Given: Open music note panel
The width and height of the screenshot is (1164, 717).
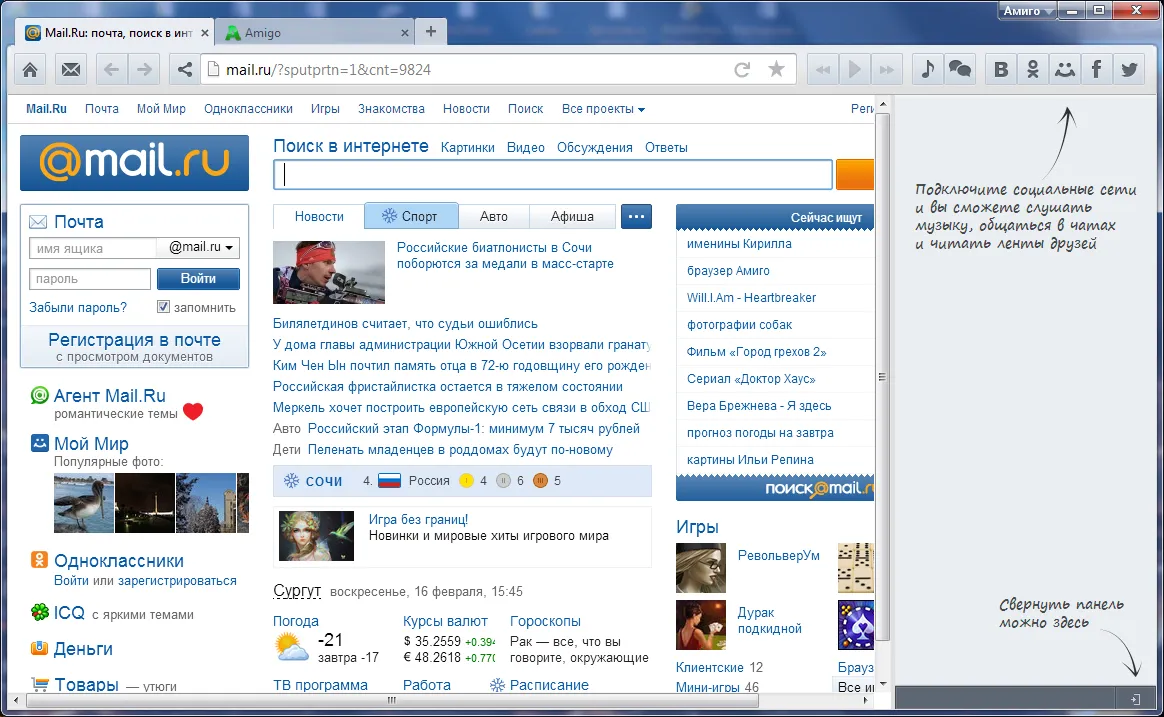Looking at the screenshot, I should (x=927, y=70).
